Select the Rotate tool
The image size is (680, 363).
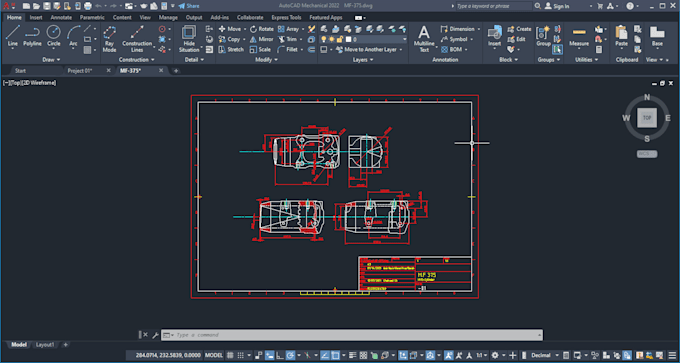tap(262, 29)
